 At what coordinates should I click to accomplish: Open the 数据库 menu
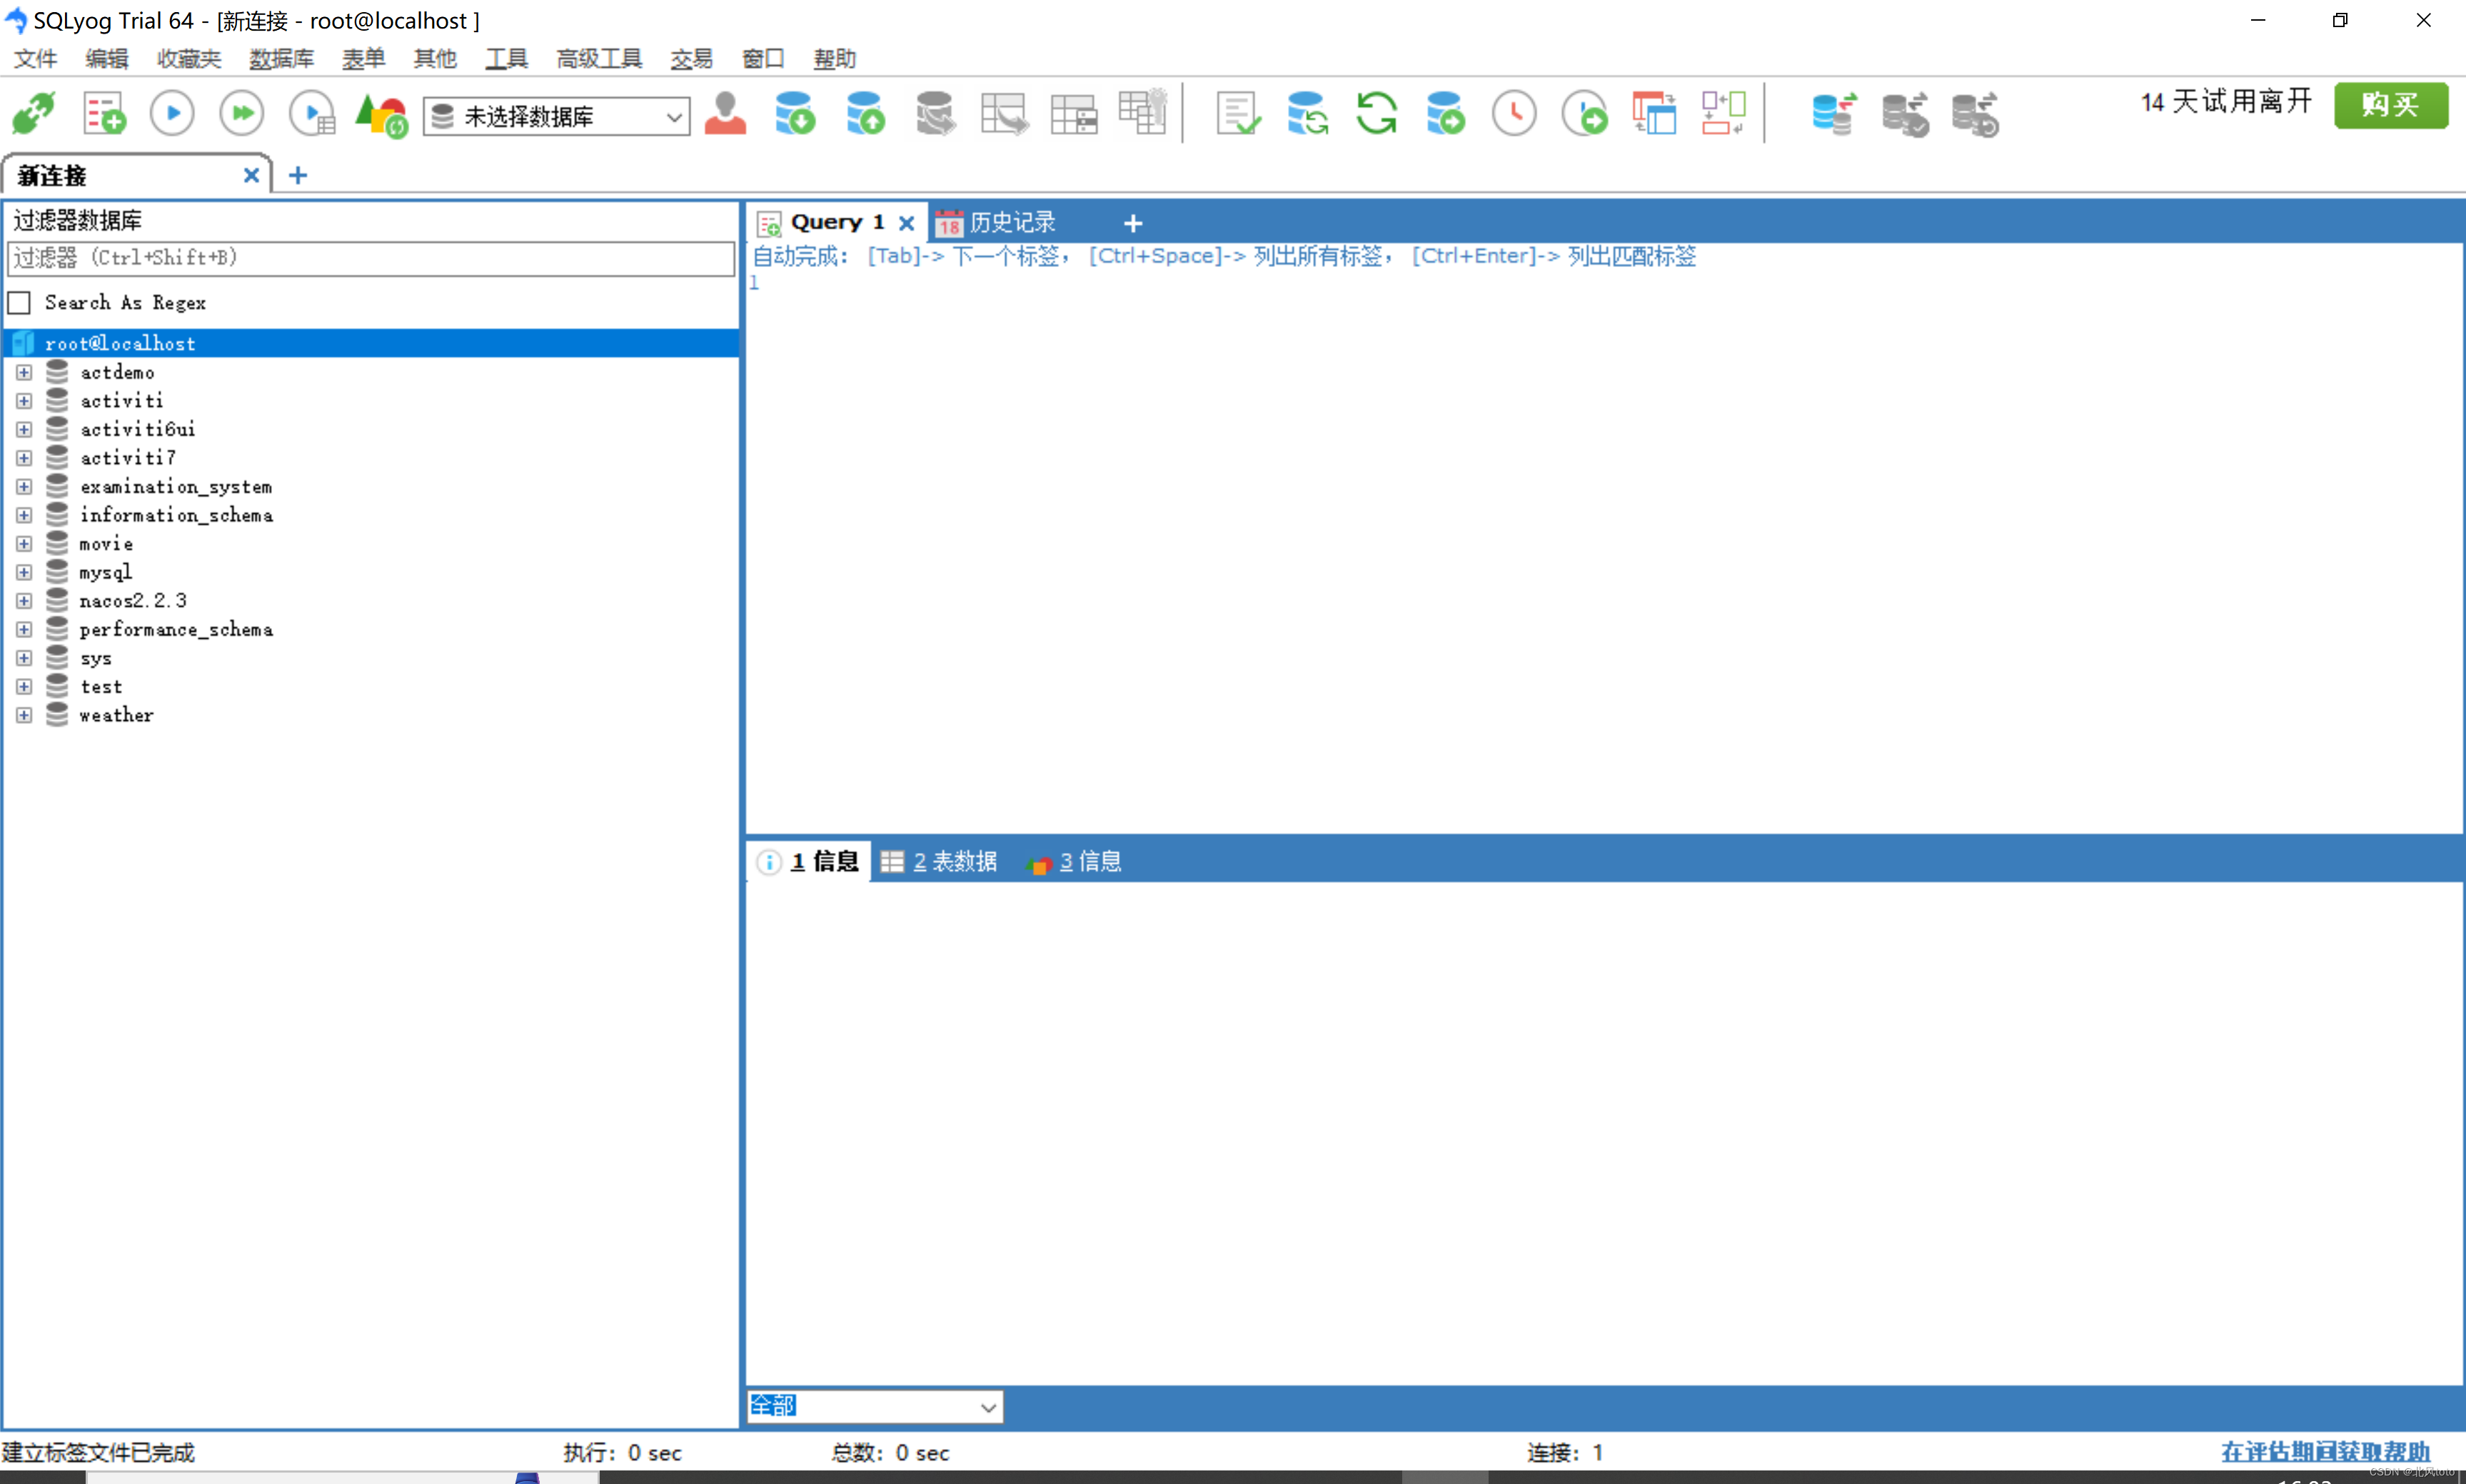coord(281,59)
